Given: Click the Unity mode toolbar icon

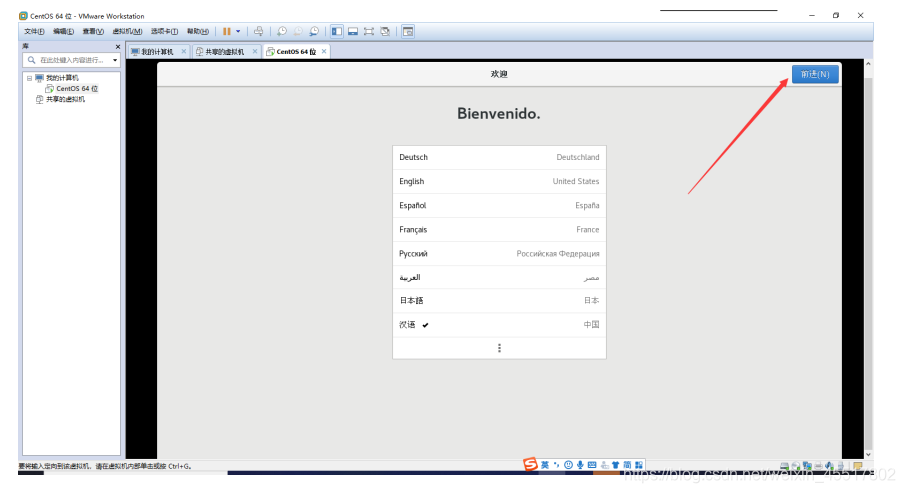Looking at the screenshot, I should pyautogui.click(x=385, y=32).
